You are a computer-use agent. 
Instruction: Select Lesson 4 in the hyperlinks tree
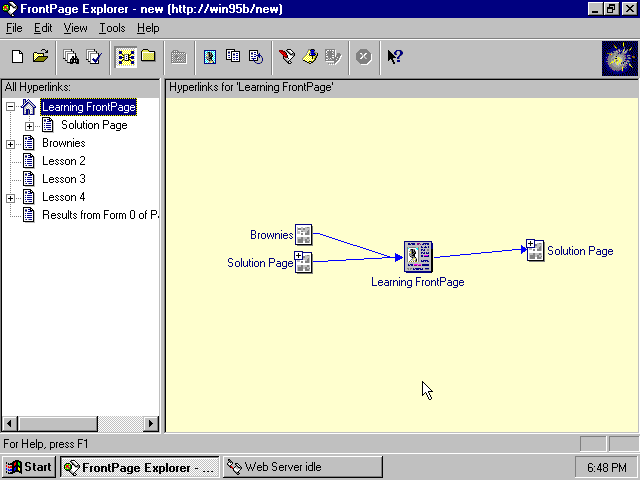64,197
